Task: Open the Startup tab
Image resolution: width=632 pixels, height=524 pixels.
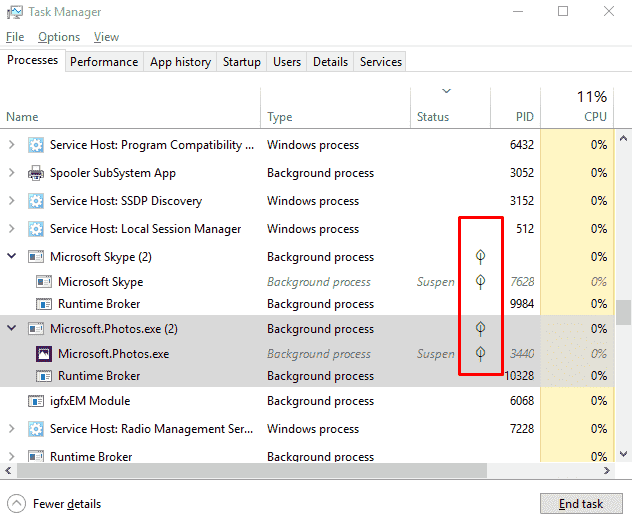Action: (x=241, y=62)
